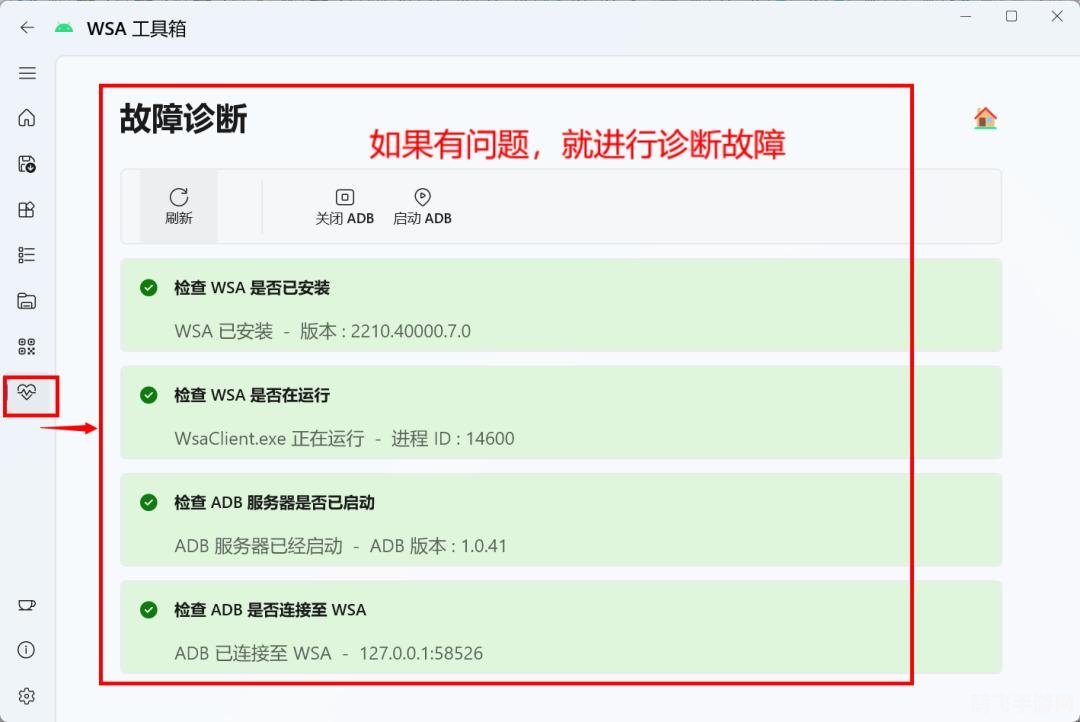Click the 启动 ADB toolbar button
The height and width of the screenshot is (722, 1080).
[x=422, y=206]
